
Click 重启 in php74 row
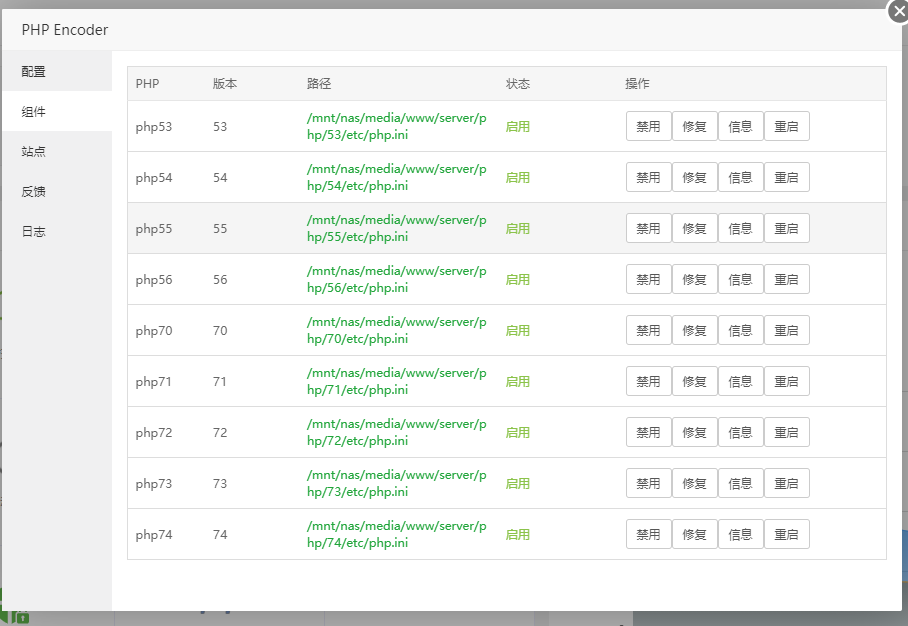coord(786,534)
